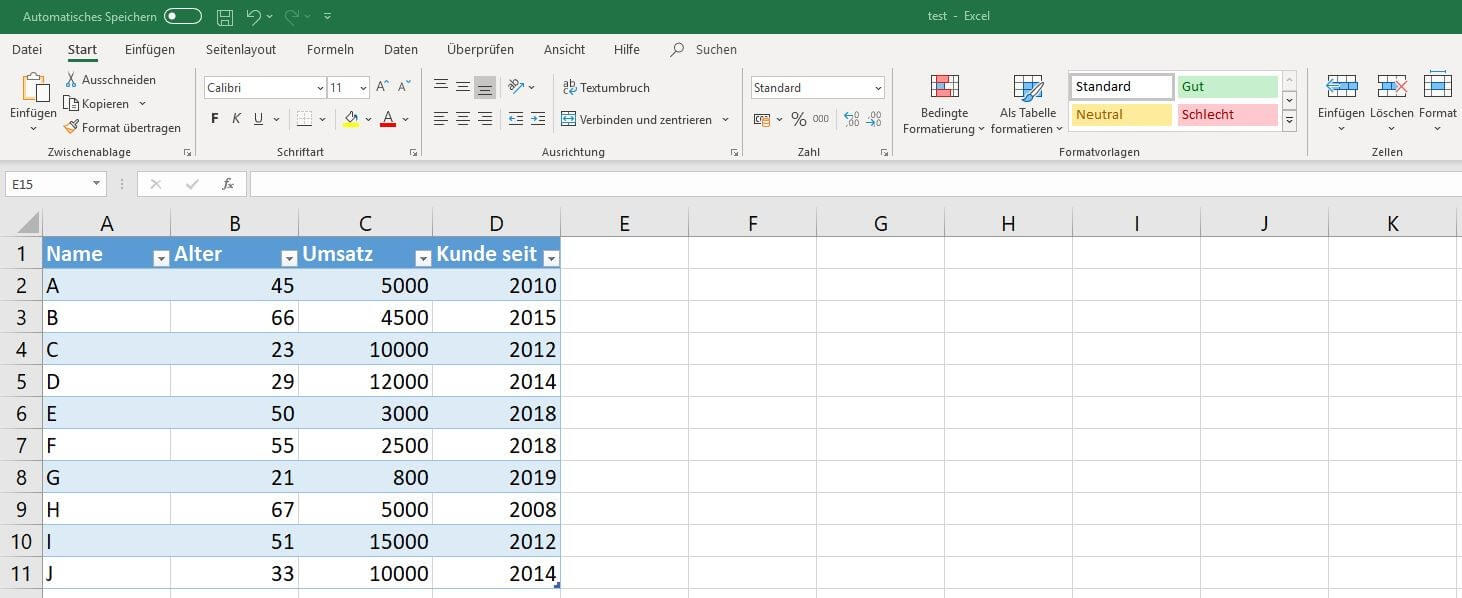Expand the Name Box dropdown arrow
Viewport: 1462px width, 598px height.
pos(97,184)
